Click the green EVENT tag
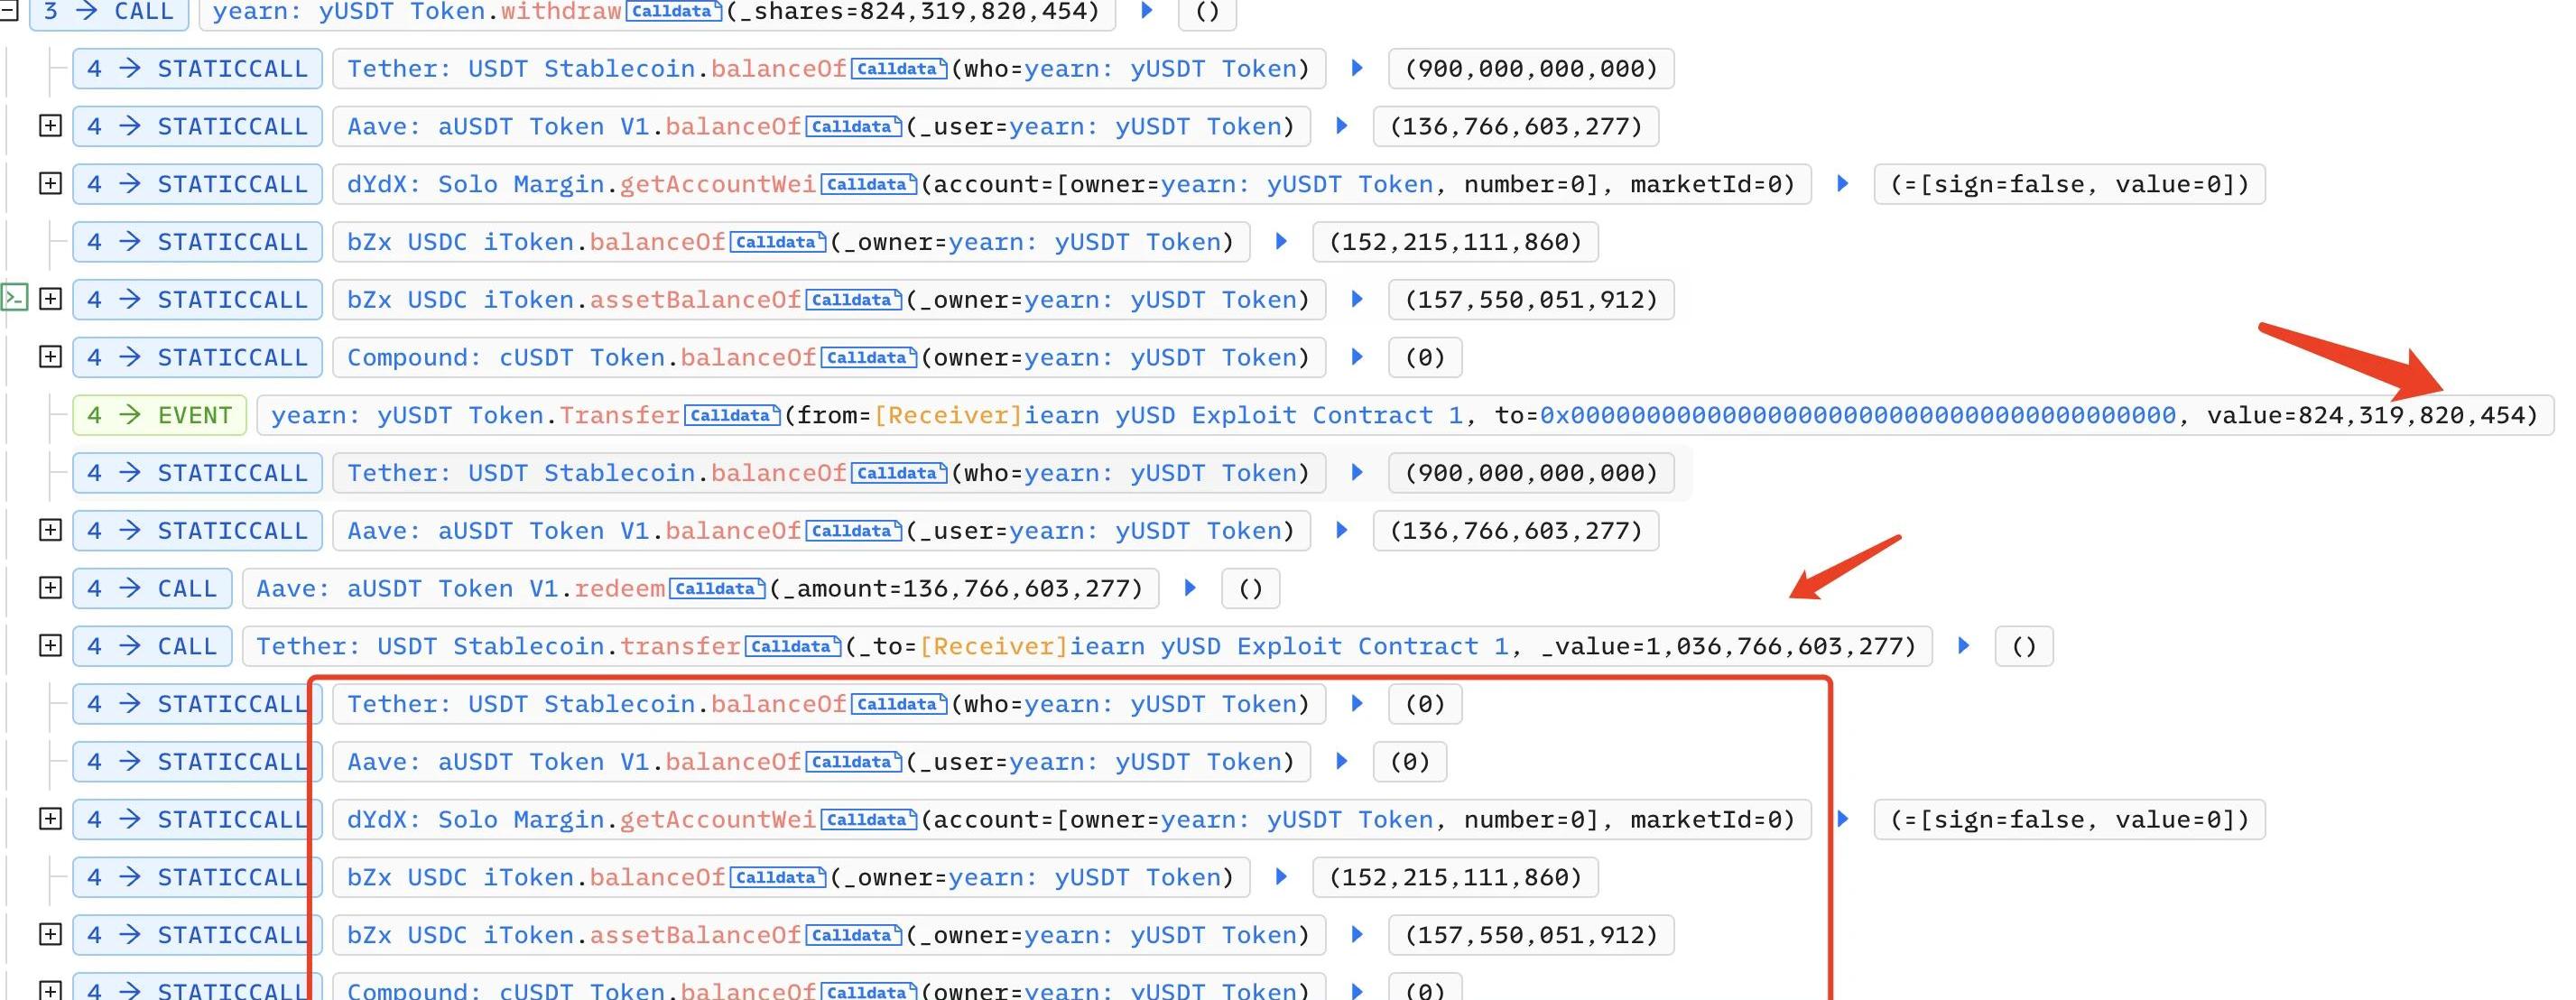 tap(159, 415)
